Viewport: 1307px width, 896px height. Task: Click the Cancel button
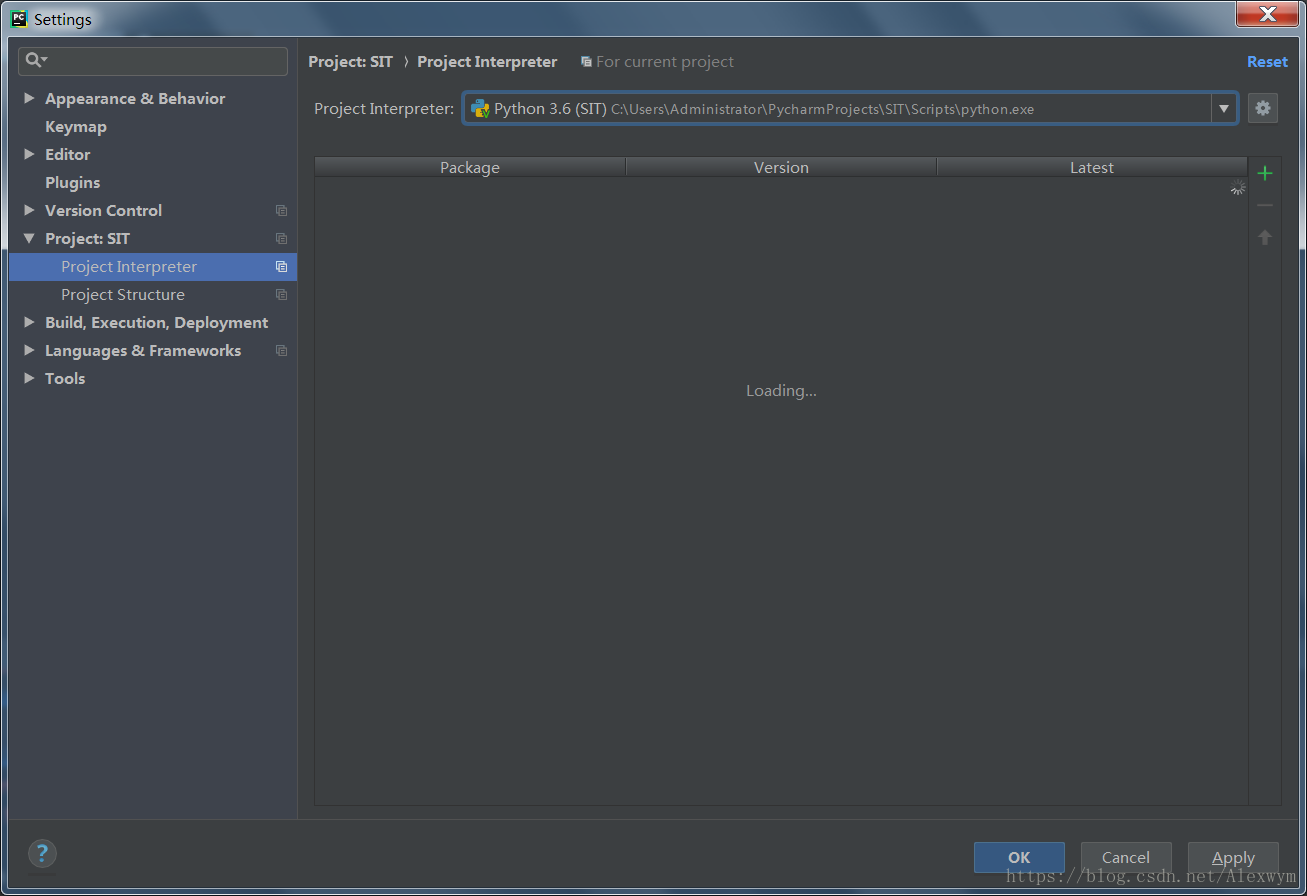pyautogui.click(x=1126, y=857)
